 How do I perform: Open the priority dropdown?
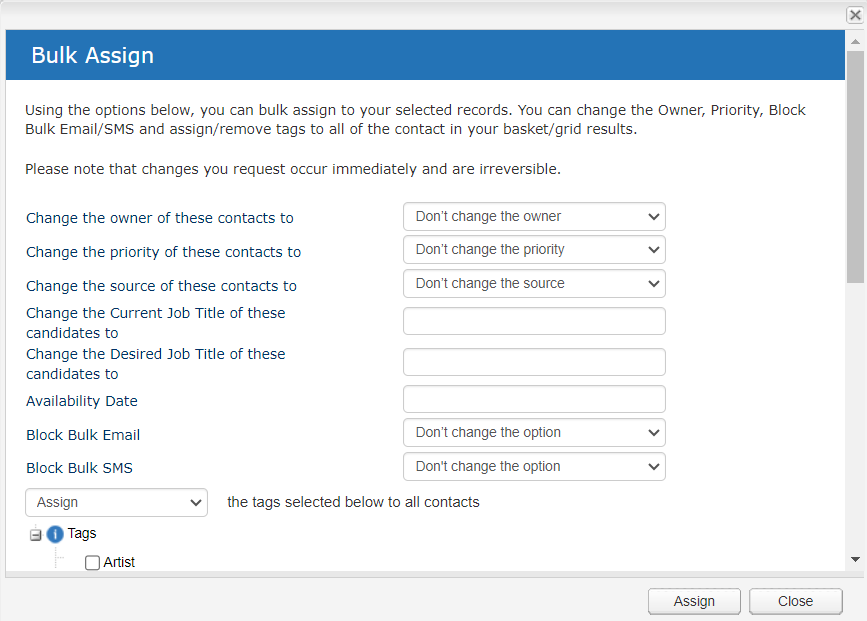pos(534,249)
